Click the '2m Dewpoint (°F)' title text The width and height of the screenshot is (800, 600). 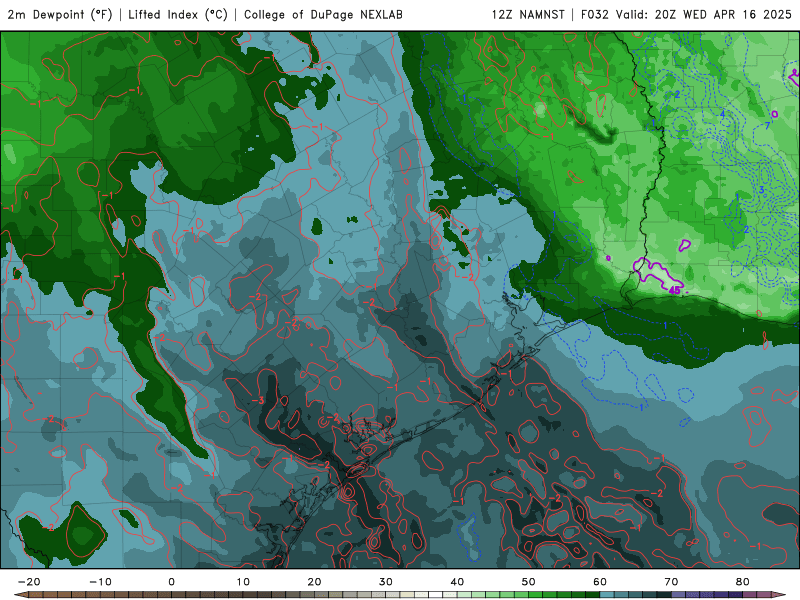[x=60, y=15]
